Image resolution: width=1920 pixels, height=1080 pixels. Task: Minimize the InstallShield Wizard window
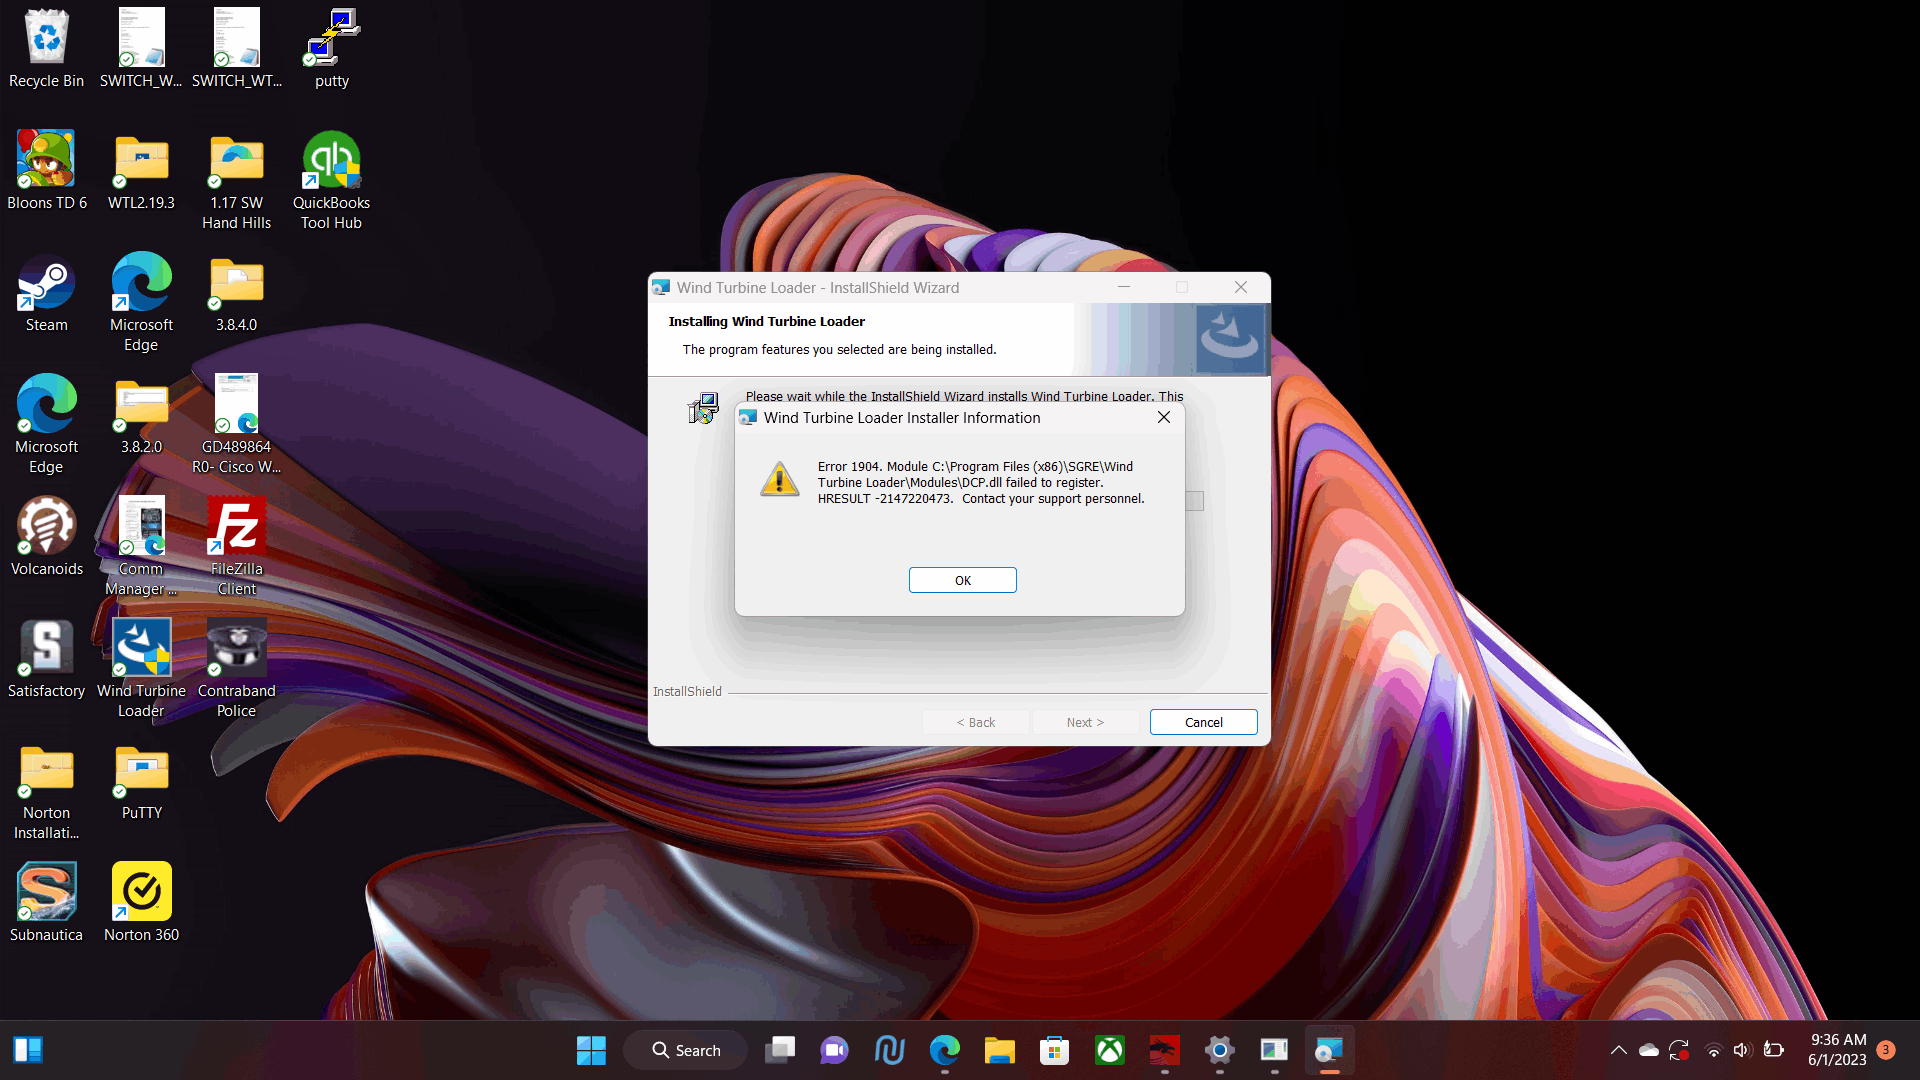1124,287
